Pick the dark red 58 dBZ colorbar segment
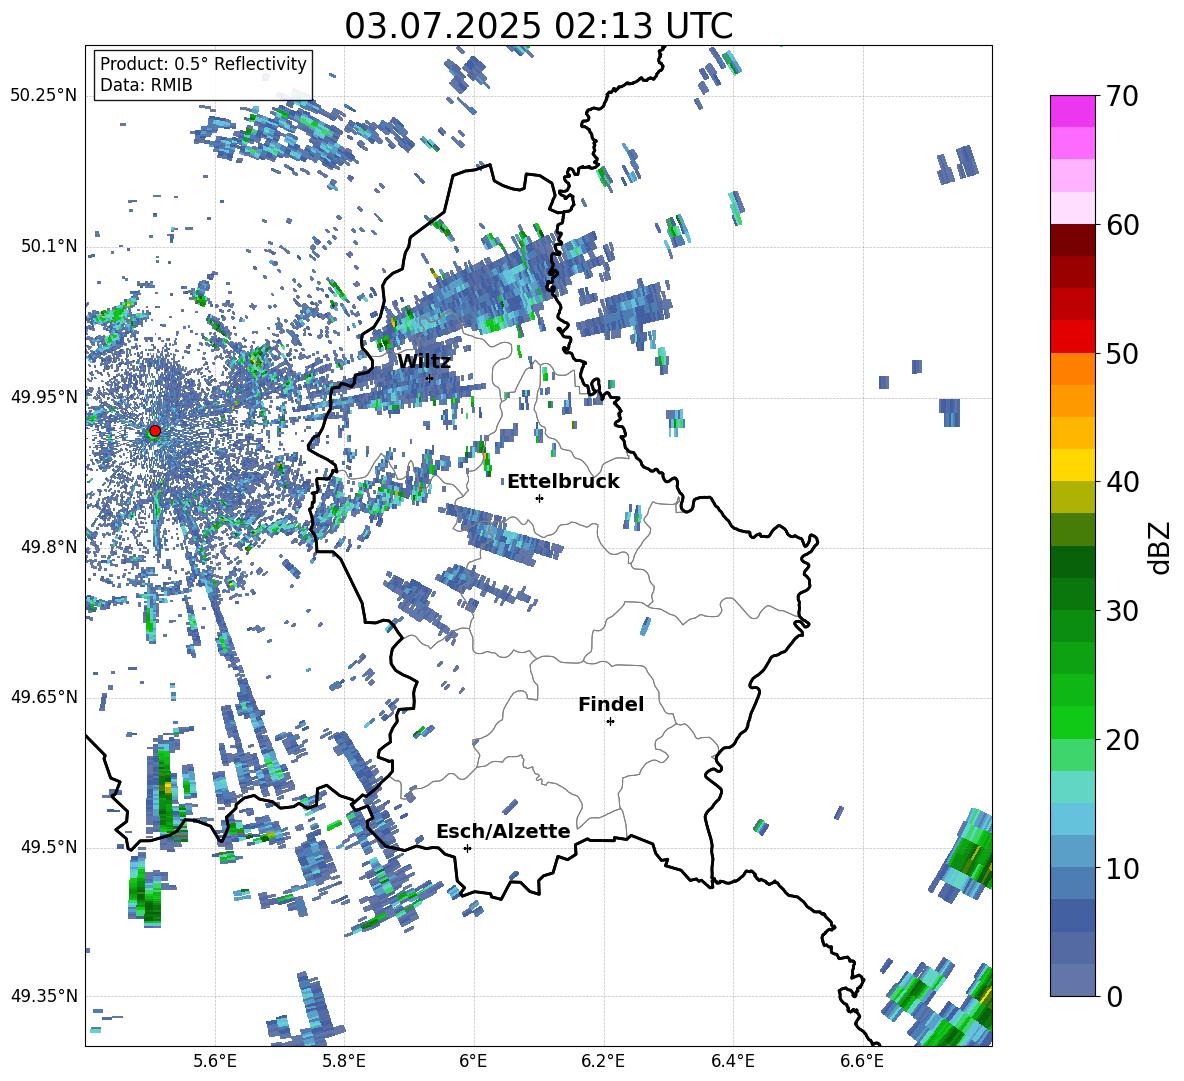Viewport: 1184px width, 1081px height. tap(1072, 241)
